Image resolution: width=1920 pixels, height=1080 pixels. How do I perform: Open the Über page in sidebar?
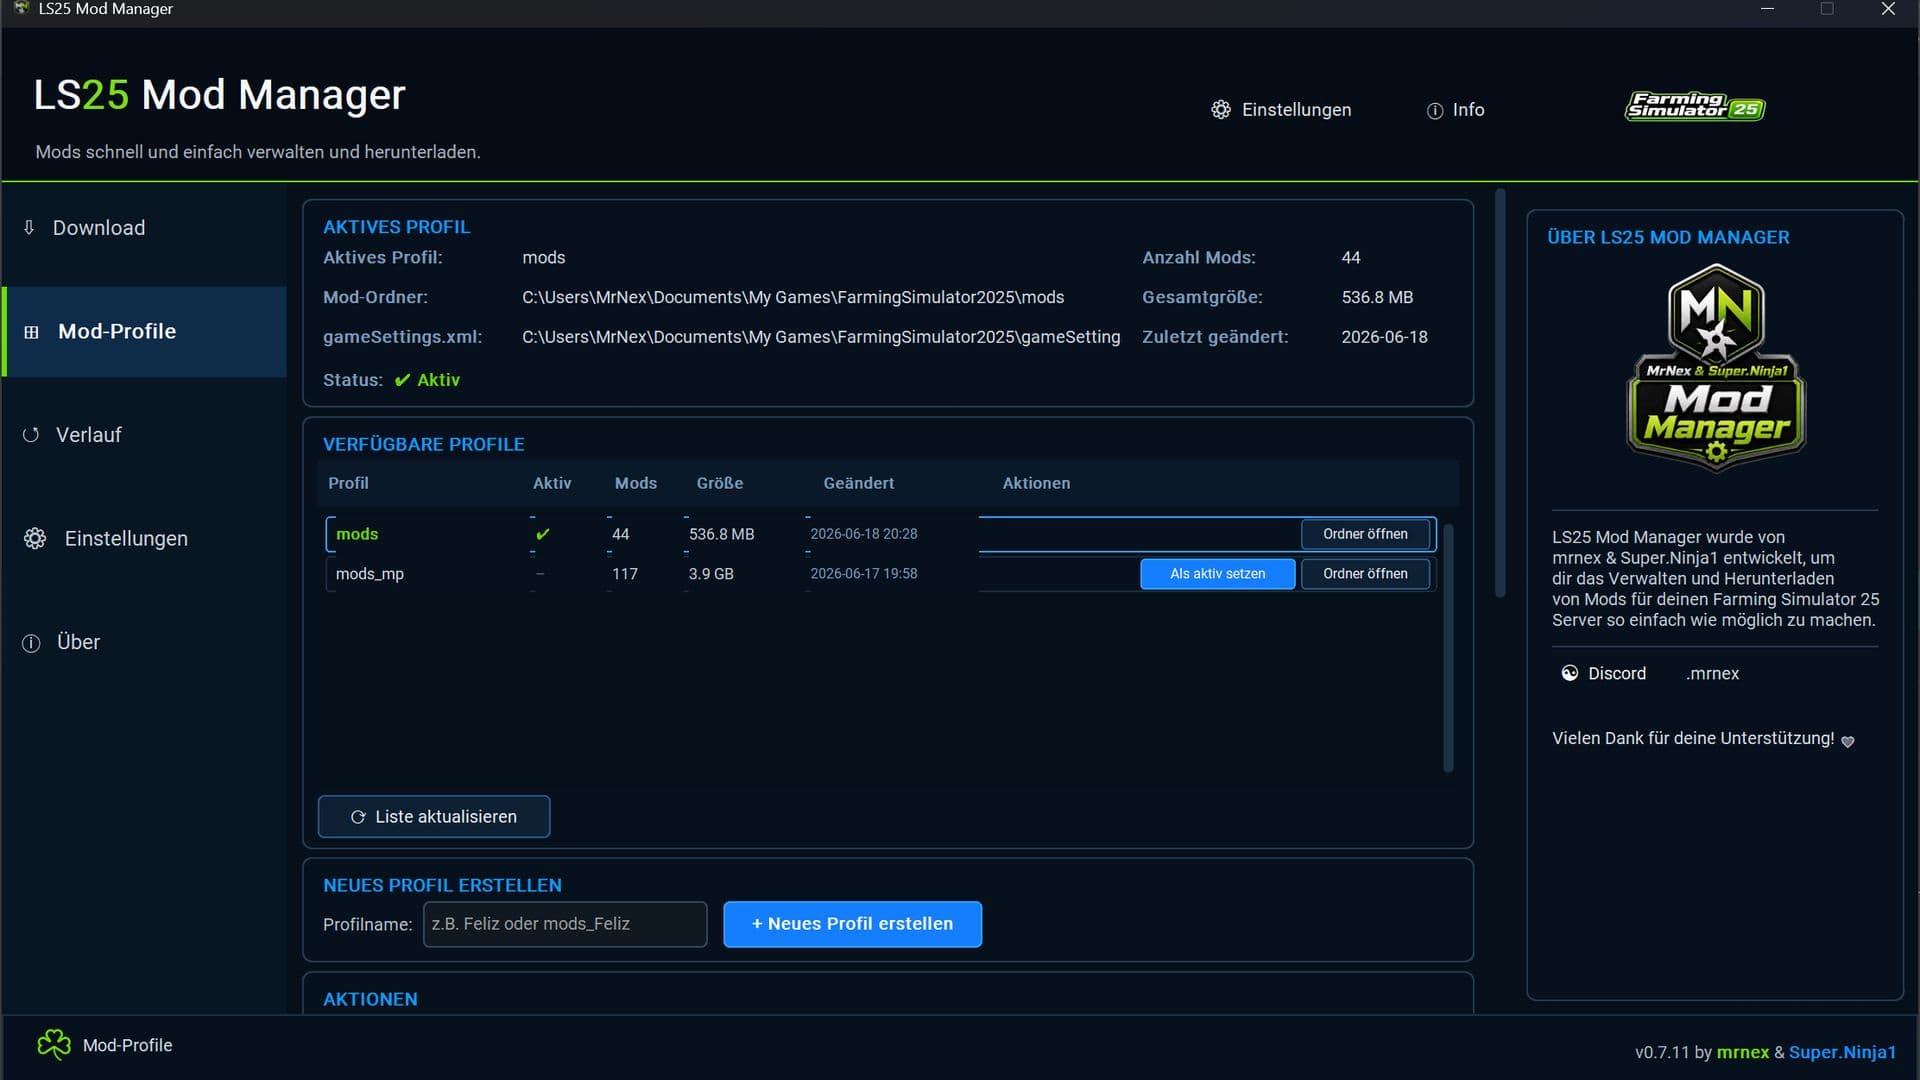tap(144, 642)
